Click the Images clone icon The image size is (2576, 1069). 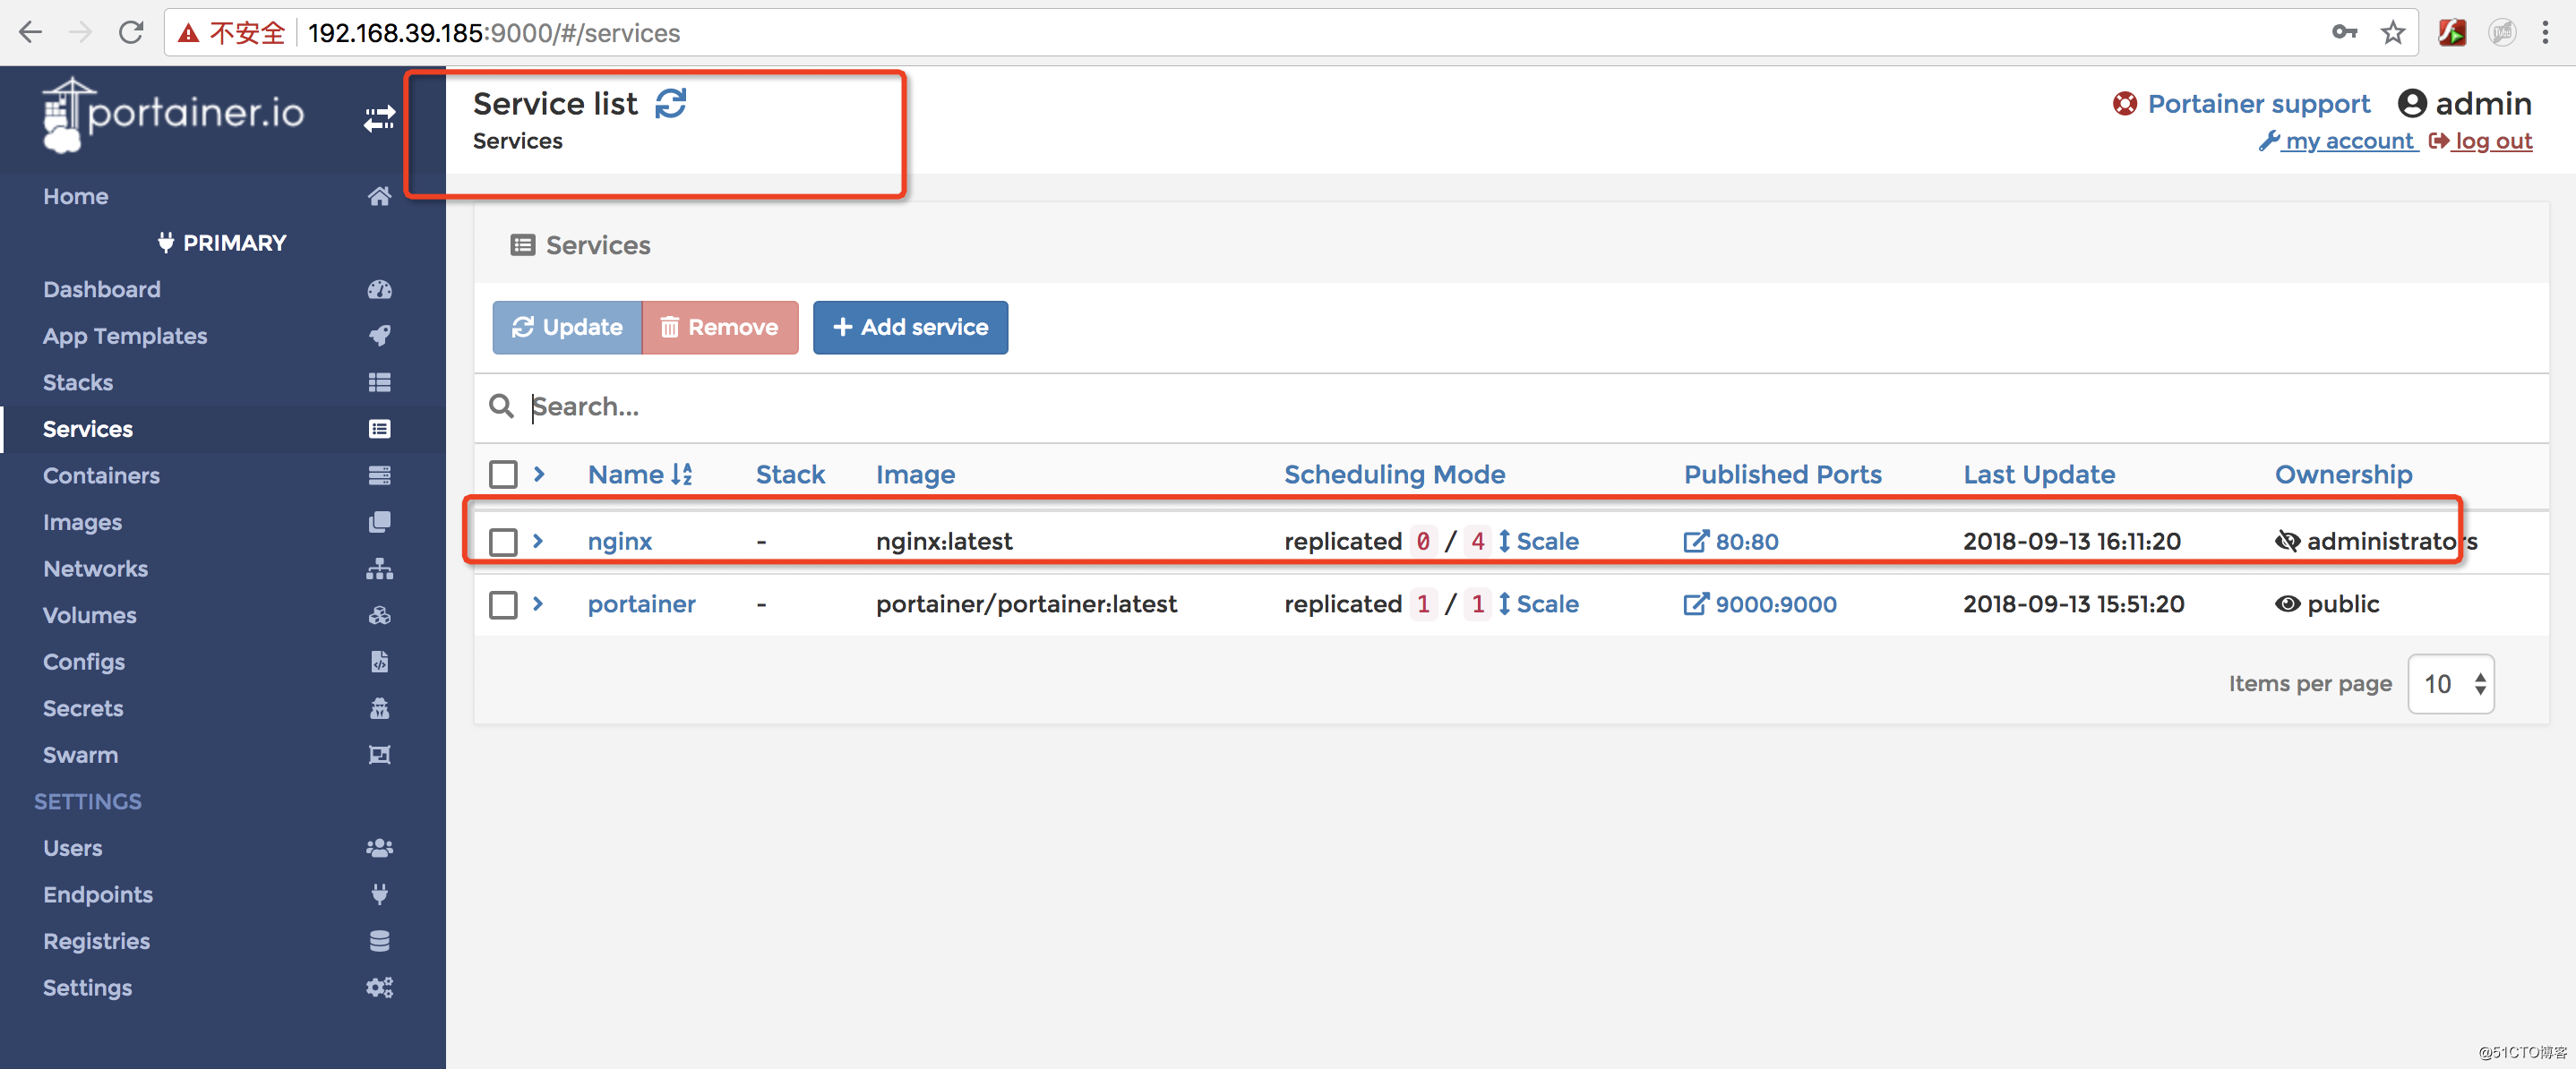tap(379, 522)
